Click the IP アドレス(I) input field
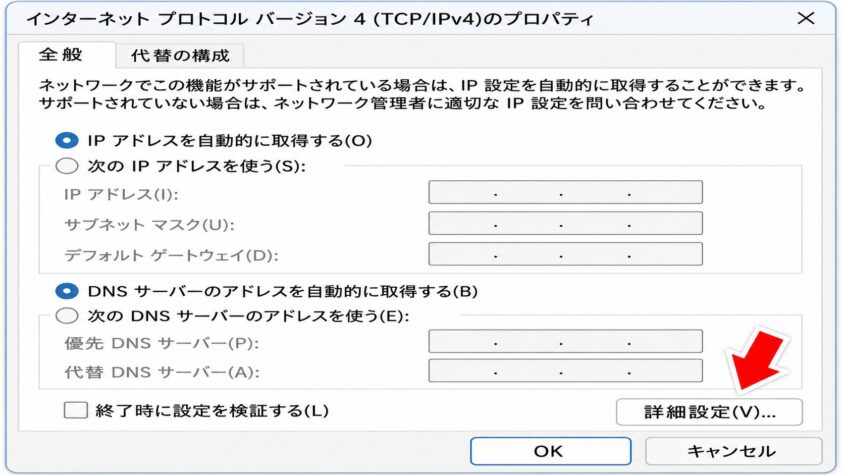Image resolution: width=844 pixels, height=475 pixels. 565,192
